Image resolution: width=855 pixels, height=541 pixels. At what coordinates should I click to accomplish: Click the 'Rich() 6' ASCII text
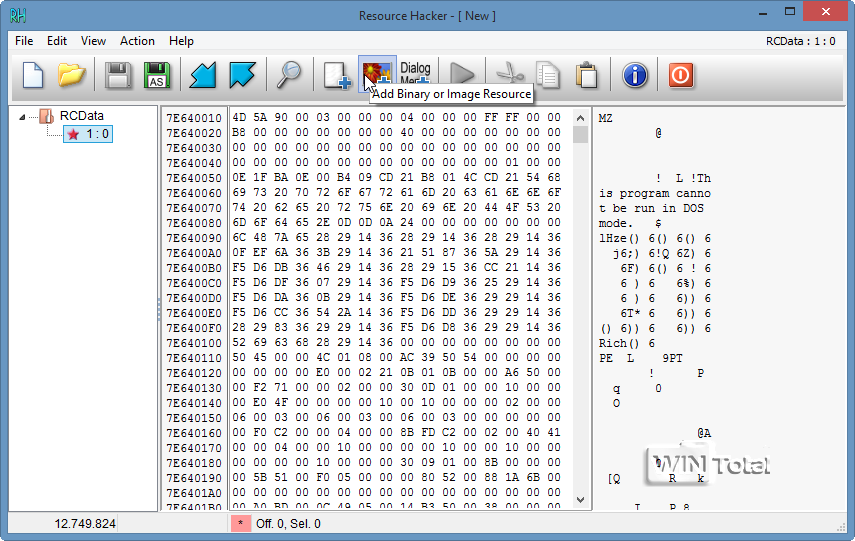point(627,343)
